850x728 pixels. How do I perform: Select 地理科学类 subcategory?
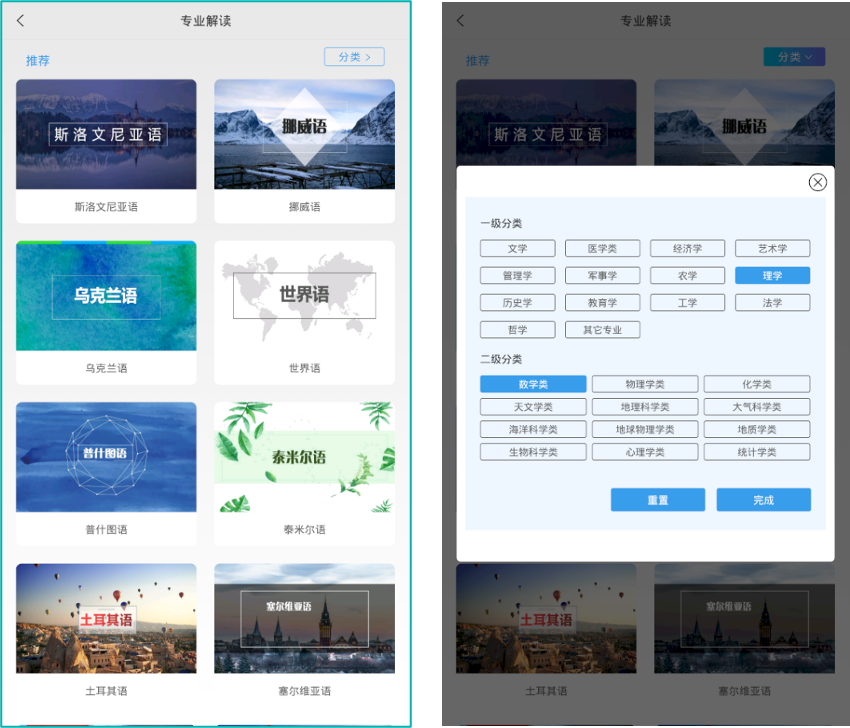point(645,407)
